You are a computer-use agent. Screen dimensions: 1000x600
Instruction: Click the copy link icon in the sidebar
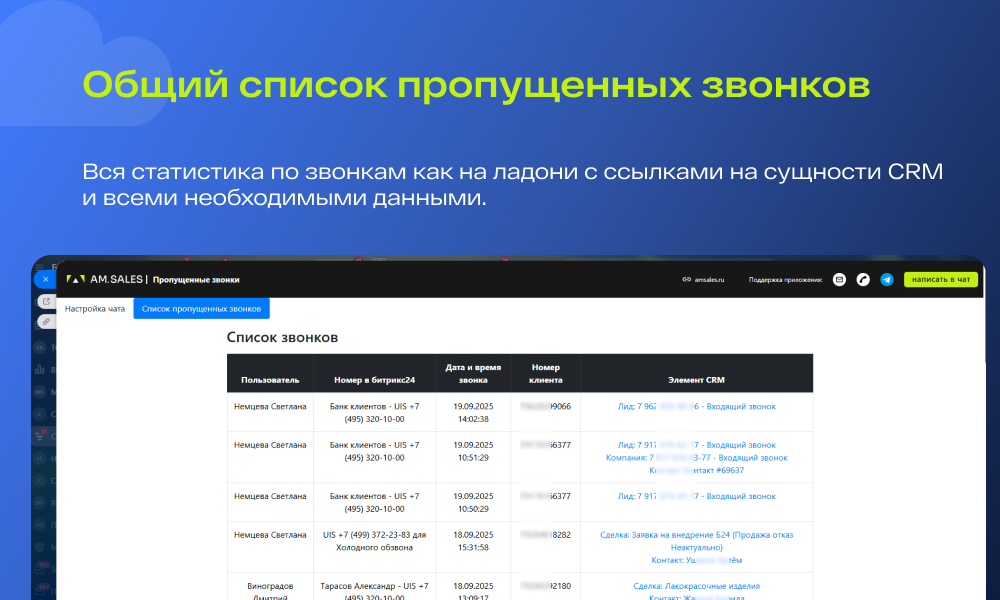point(45,321)
